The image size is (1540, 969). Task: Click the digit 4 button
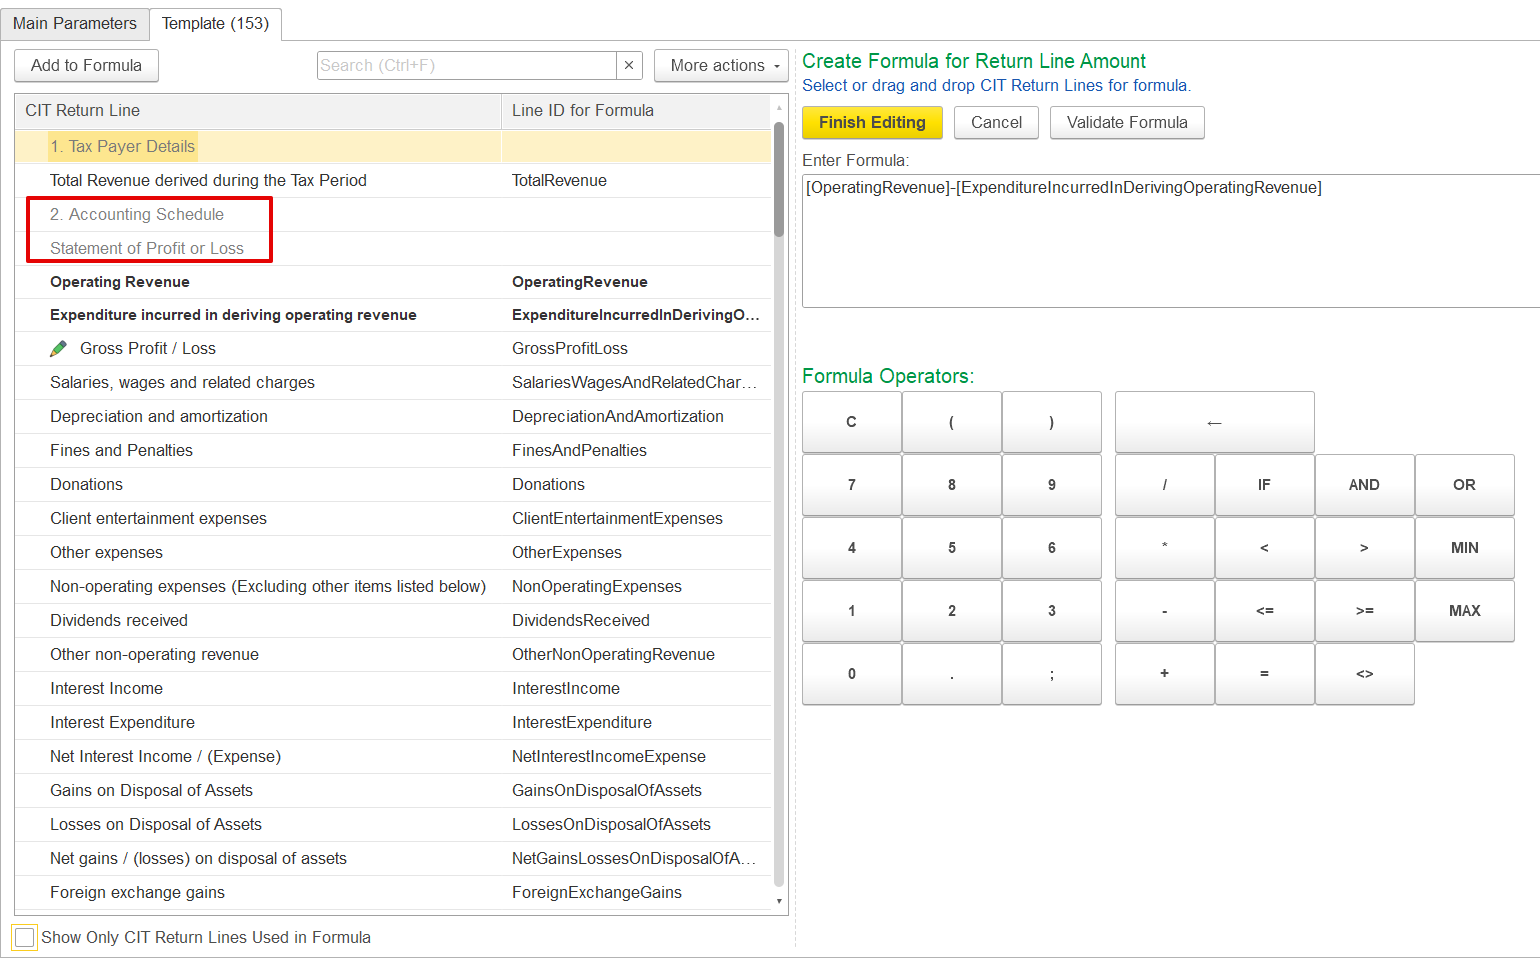point(852,548)
